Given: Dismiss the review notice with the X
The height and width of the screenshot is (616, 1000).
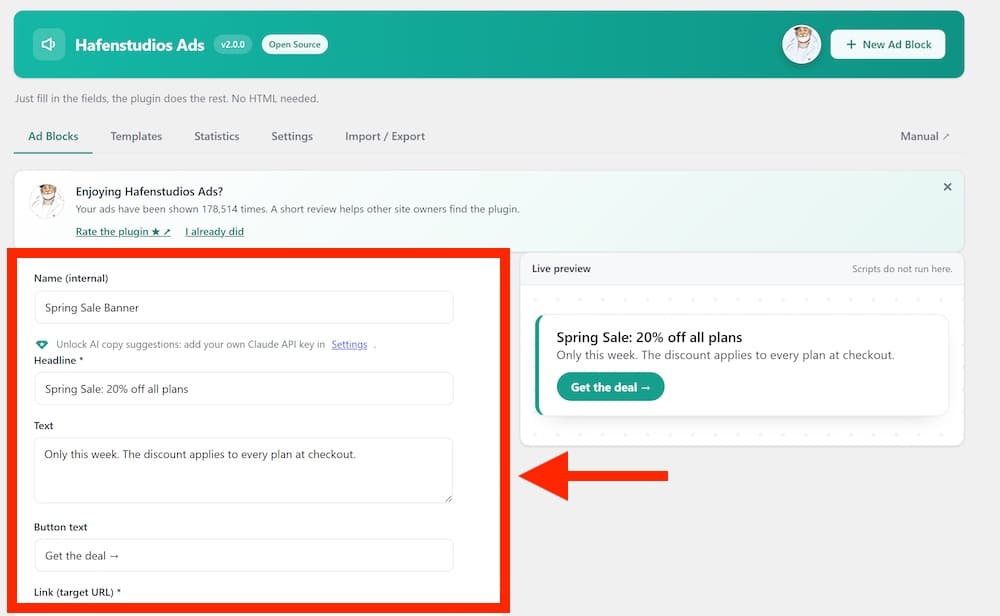Looking at the screenshot, I should coord(947,187).
